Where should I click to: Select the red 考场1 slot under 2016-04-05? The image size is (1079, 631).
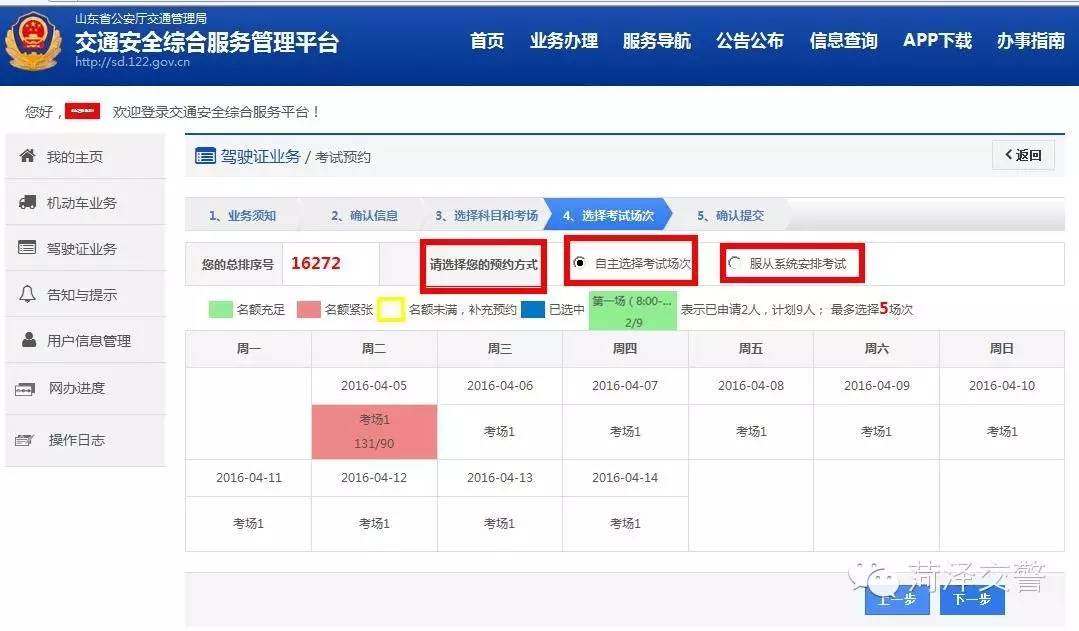(x=373, y=431)
